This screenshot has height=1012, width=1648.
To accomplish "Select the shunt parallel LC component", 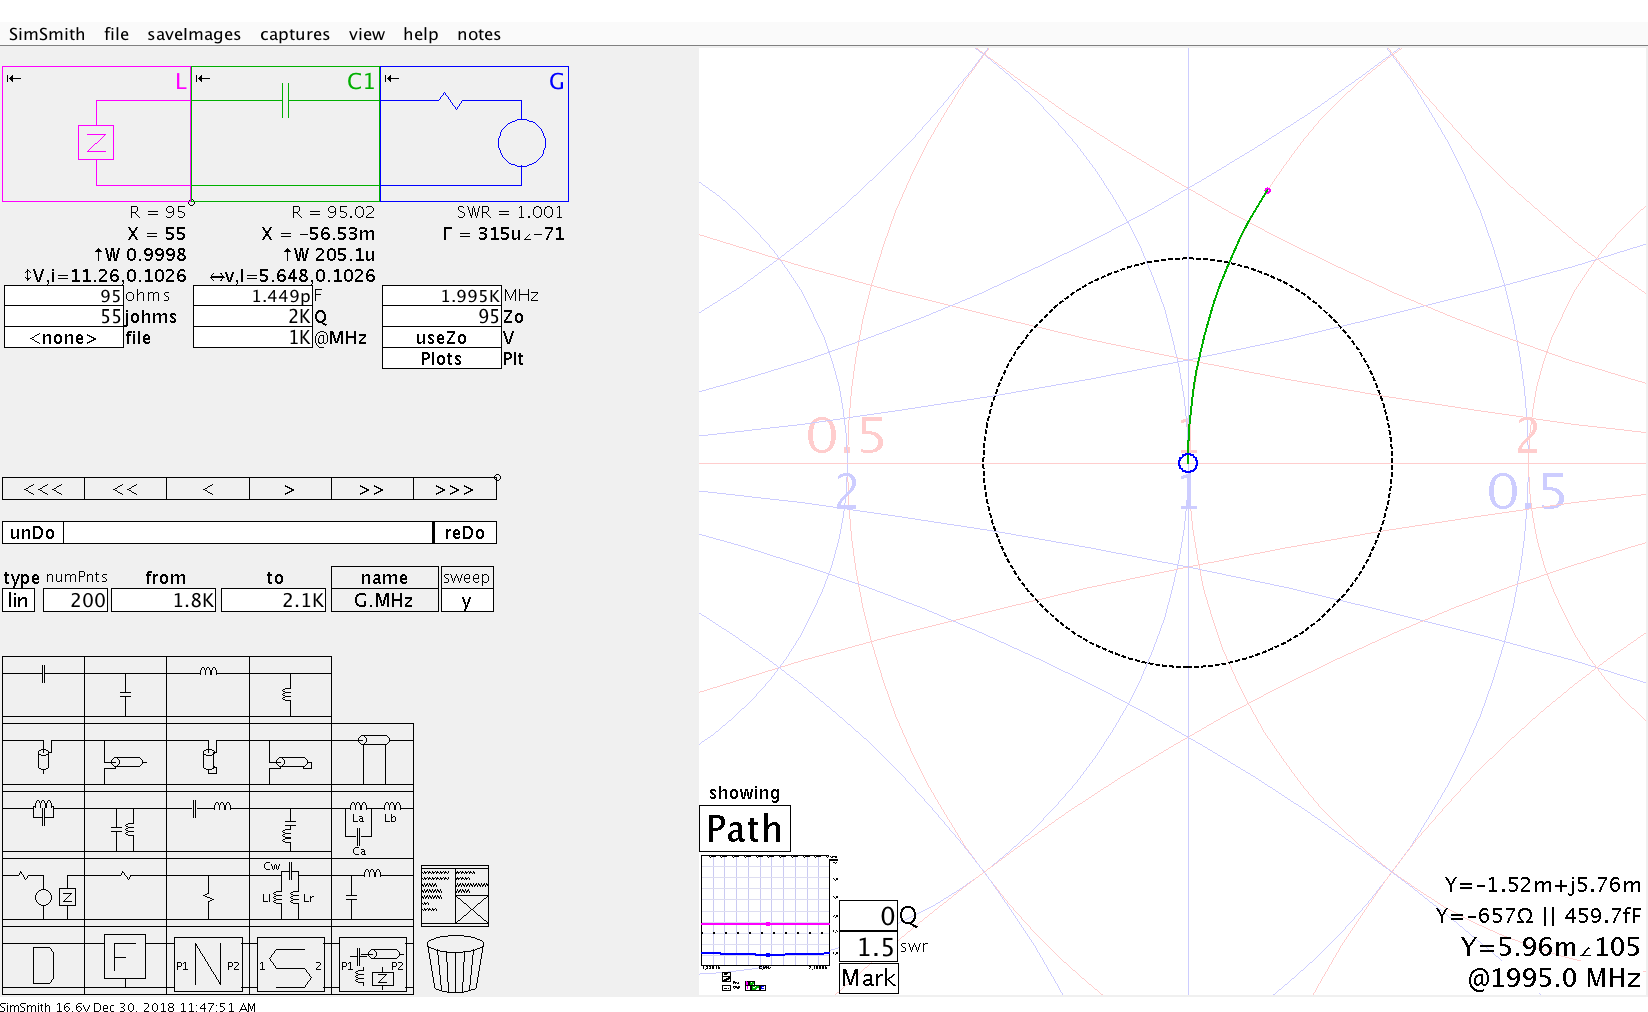I will click(x=125, y=822).
